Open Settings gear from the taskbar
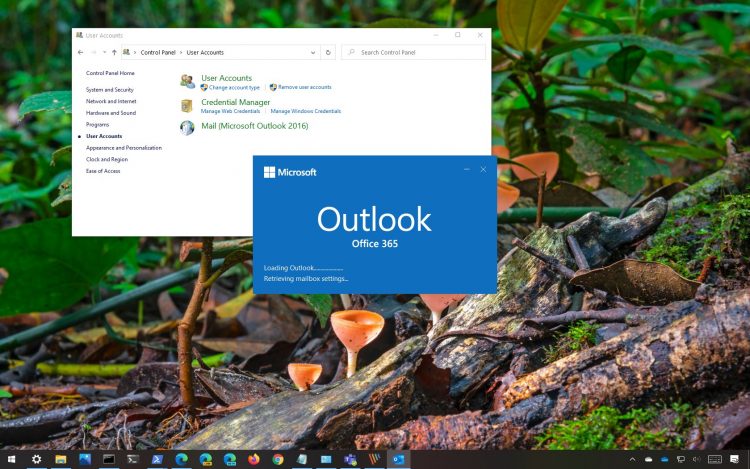Viewport: 750px width, 469px height. click(36, 459)
